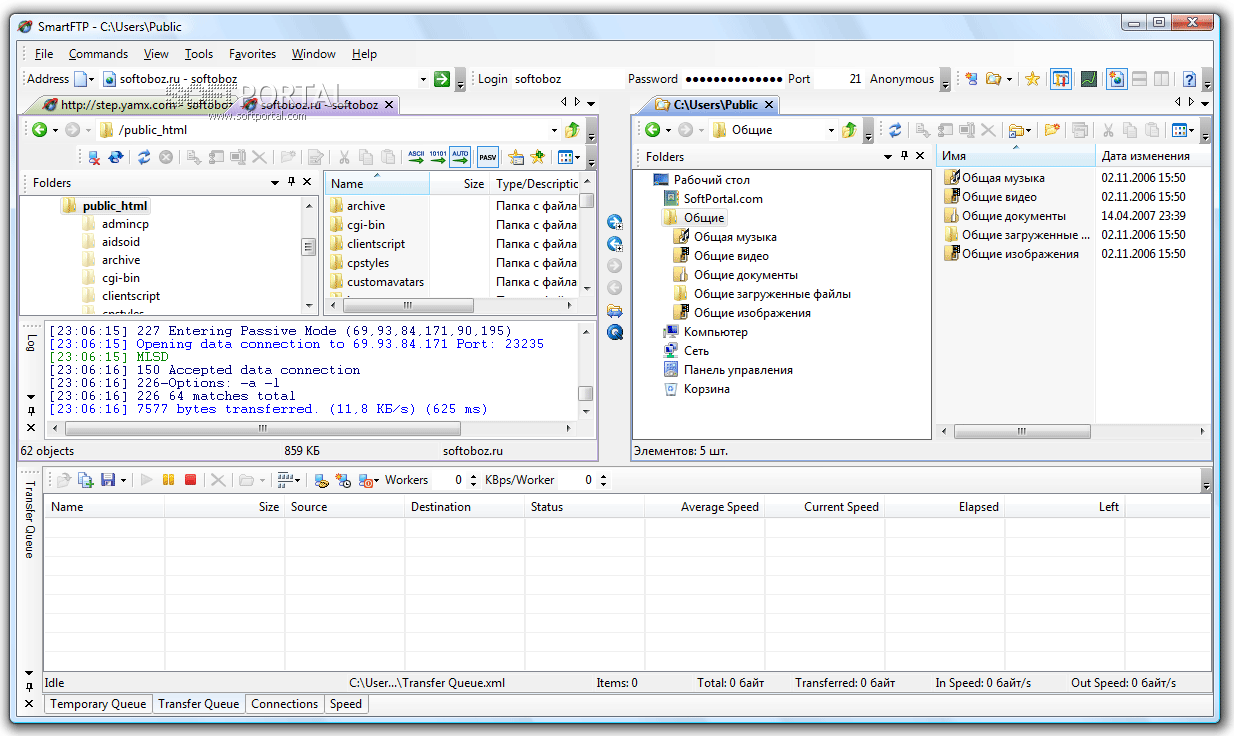Switch to the Temporary Queue tab
Screen dimensions: 1234x736
tap(98, 704)
